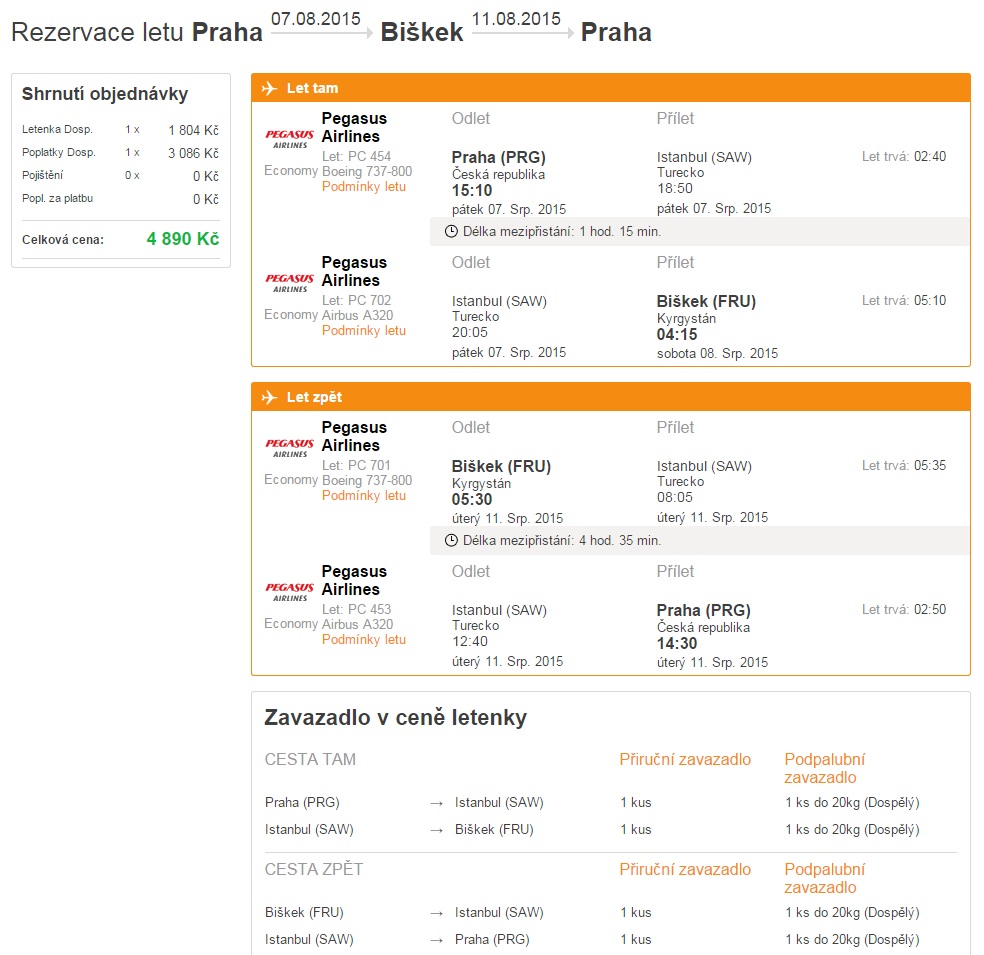Click the airplane icon beside Let tam
The width and height of the screenshot is (984, 955).
(269, 88)
